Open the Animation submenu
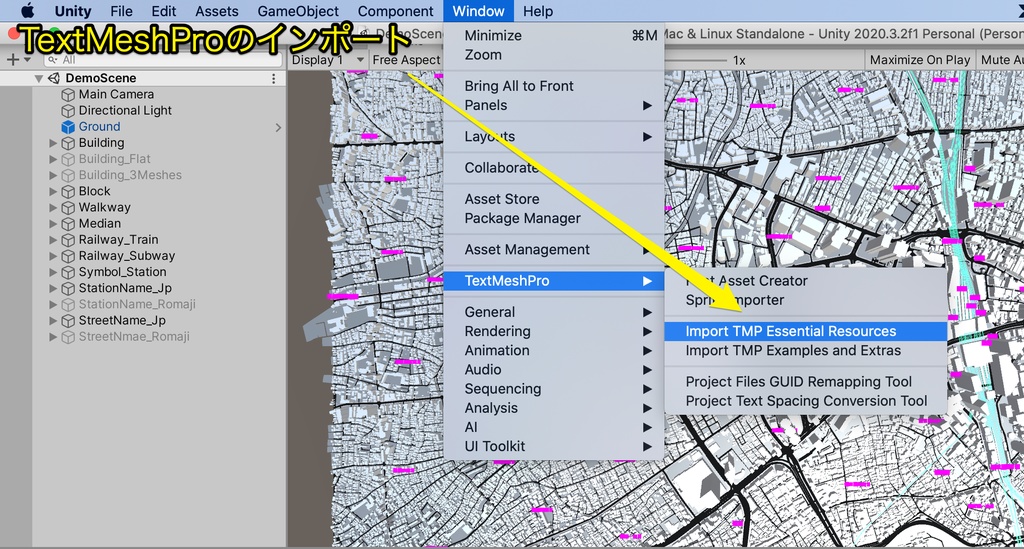Screen dimensions: 1024x549 pos(554,351)
